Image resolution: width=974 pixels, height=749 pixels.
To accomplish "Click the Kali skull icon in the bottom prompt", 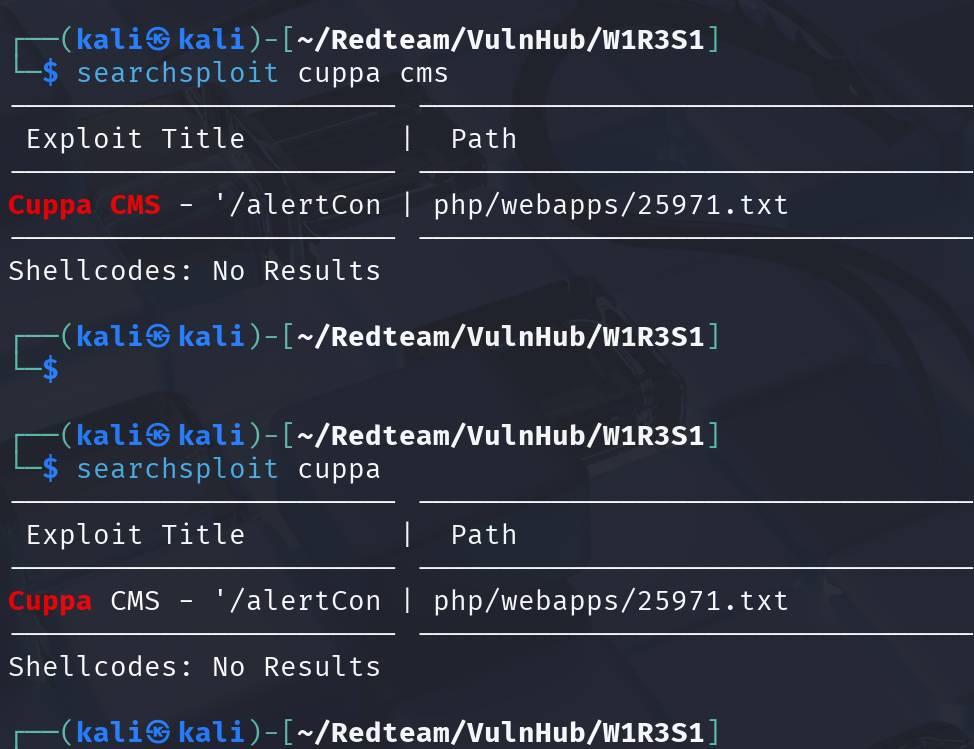I will pos(158,732).
